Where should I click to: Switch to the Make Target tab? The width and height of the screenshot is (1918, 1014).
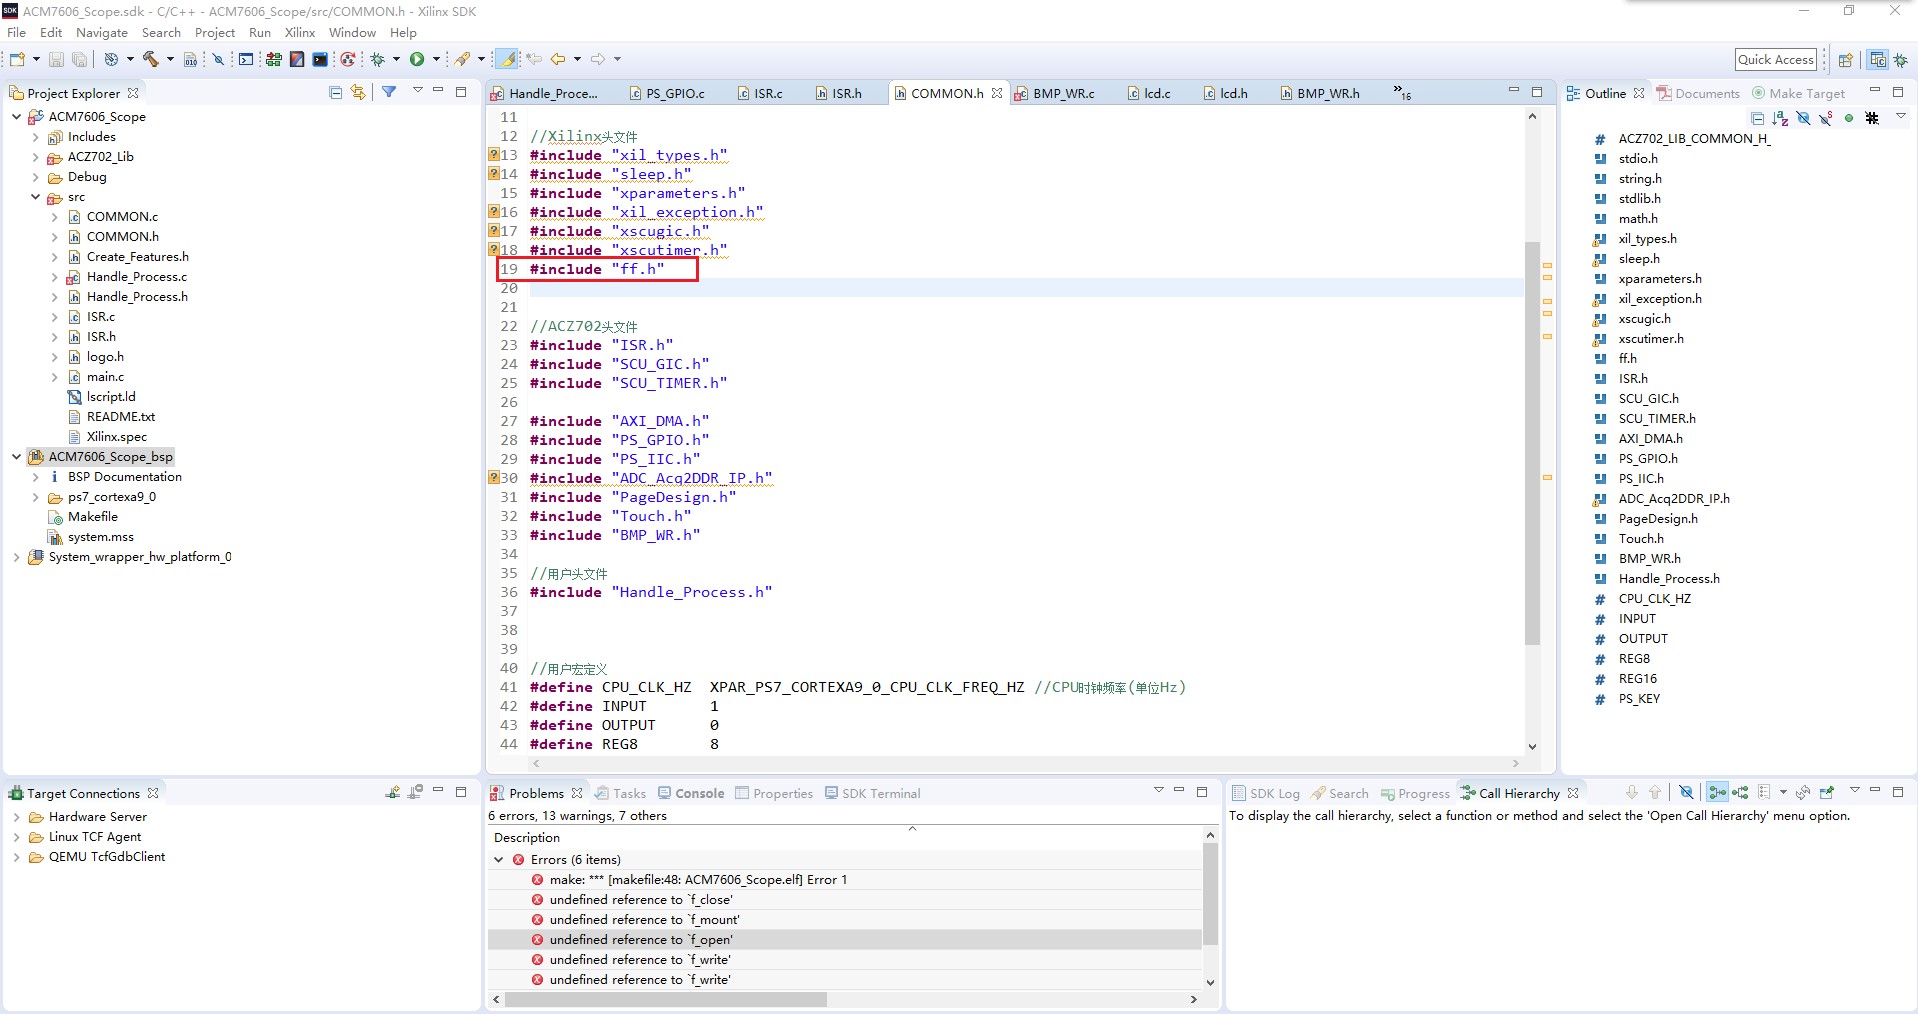(x=1798, y=93)
